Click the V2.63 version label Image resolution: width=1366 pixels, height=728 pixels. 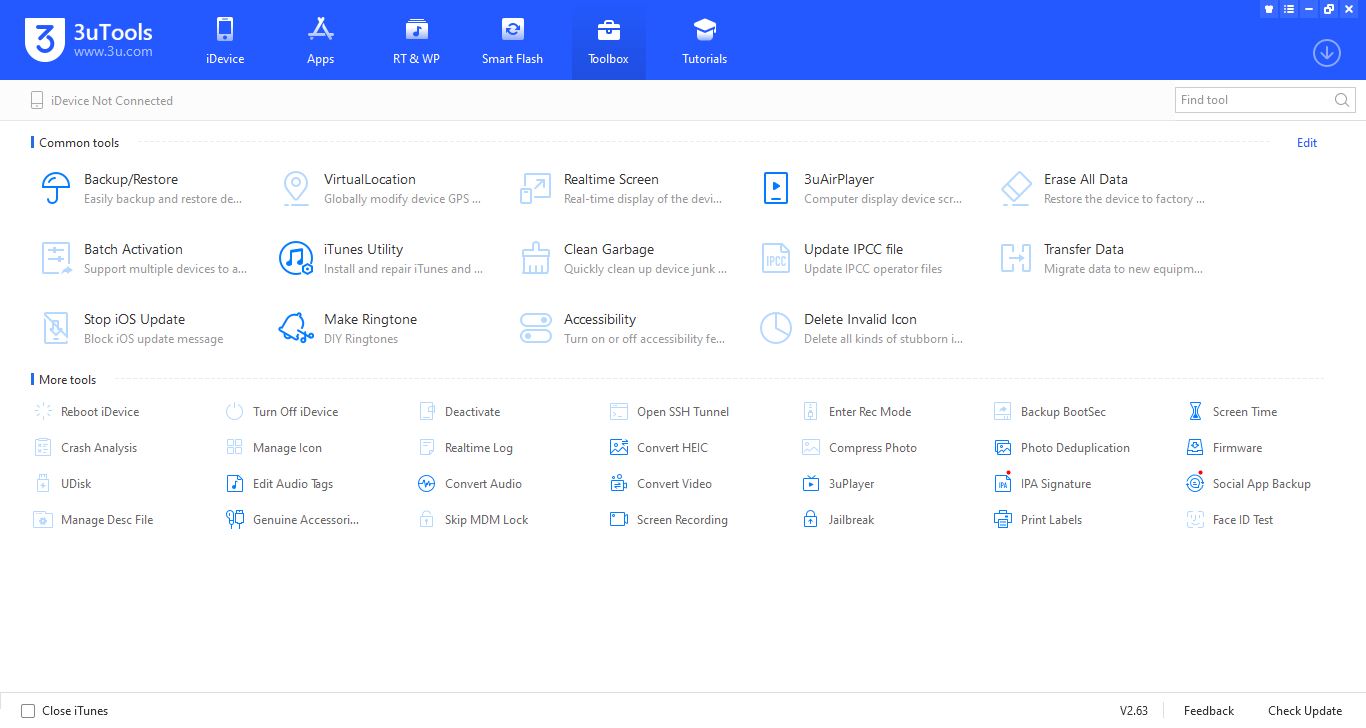1134,711
